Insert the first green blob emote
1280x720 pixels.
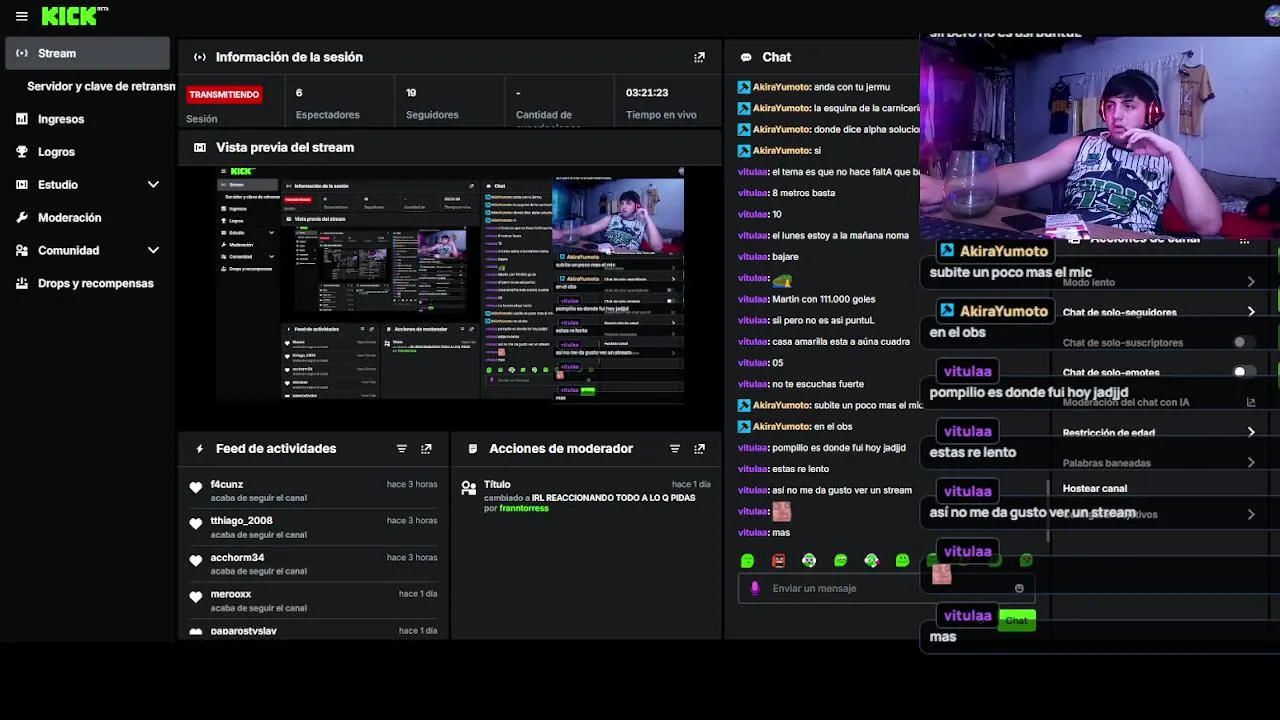[x=747, y=561]
